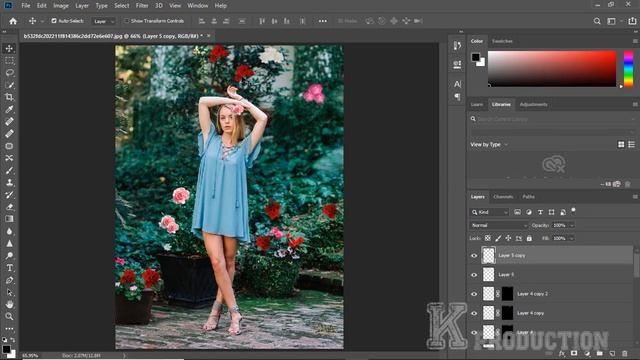Select the Eyedropper tool
This screenshot has height=360, width=640.
tap(9, 109)
